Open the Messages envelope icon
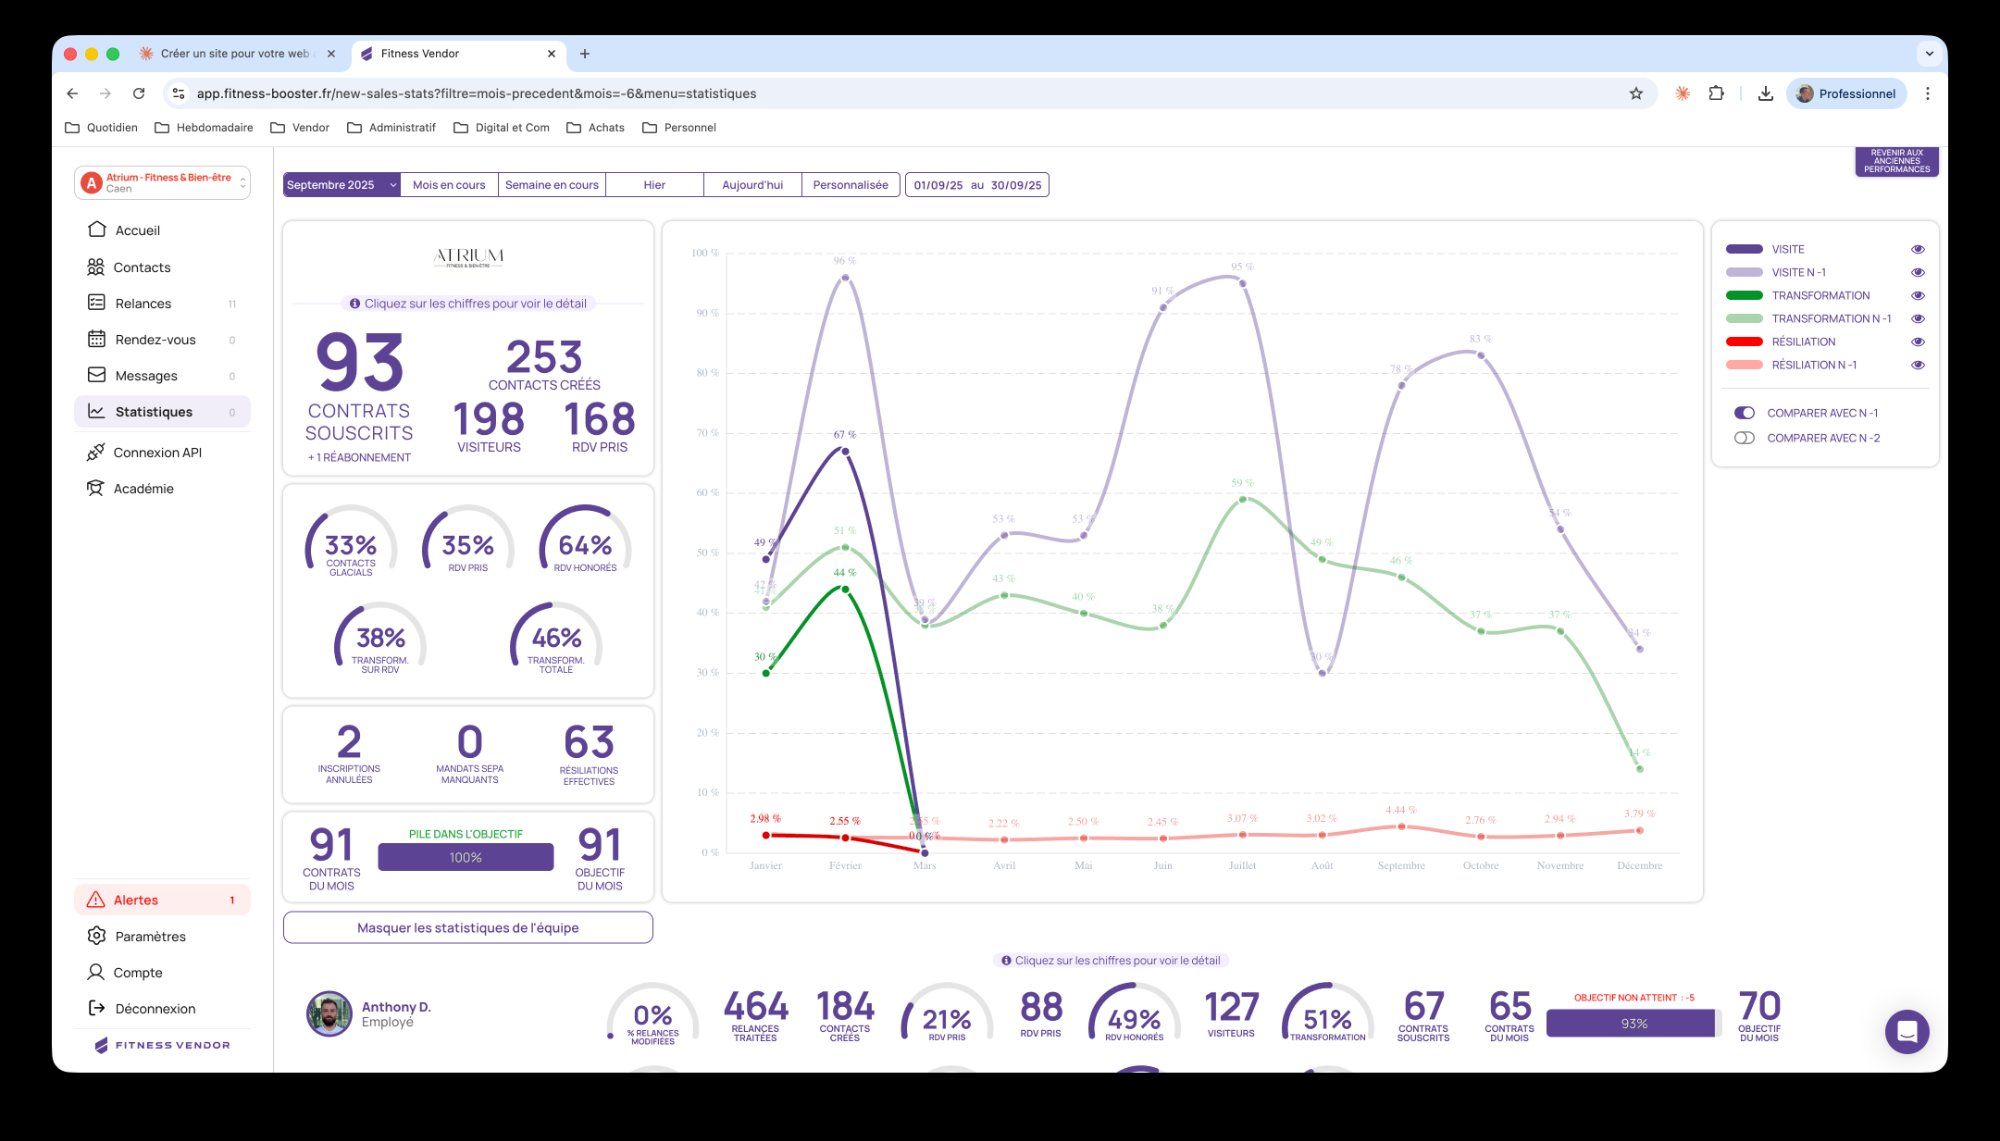Image resolution: width=2000 pixels, height=1141 pixels. tap(95, 375)
